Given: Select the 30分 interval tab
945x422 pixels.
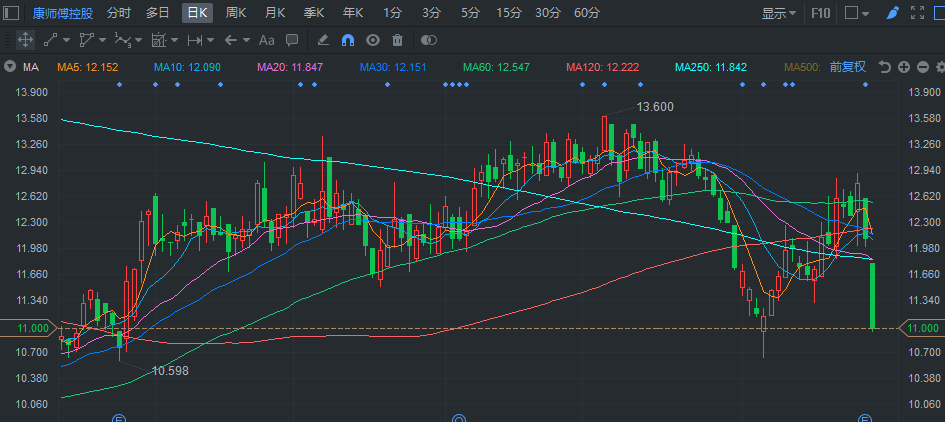Looking at the screenshot, I should [548, 13].
